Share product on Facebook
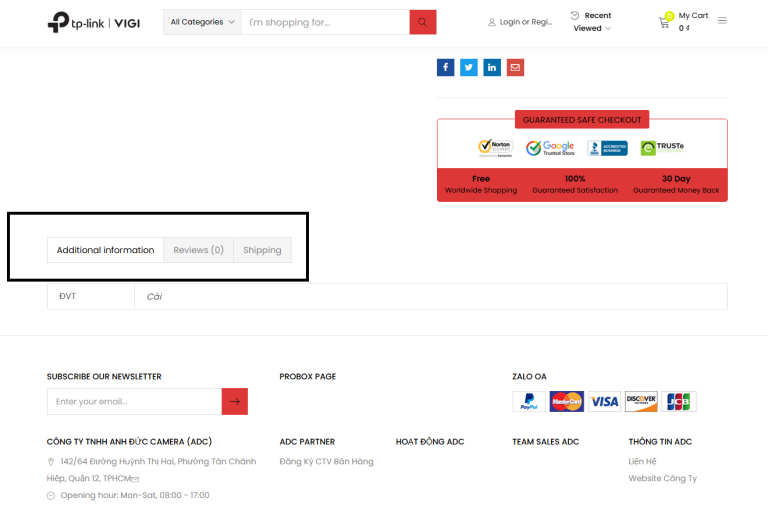 [x=445, y=67]
